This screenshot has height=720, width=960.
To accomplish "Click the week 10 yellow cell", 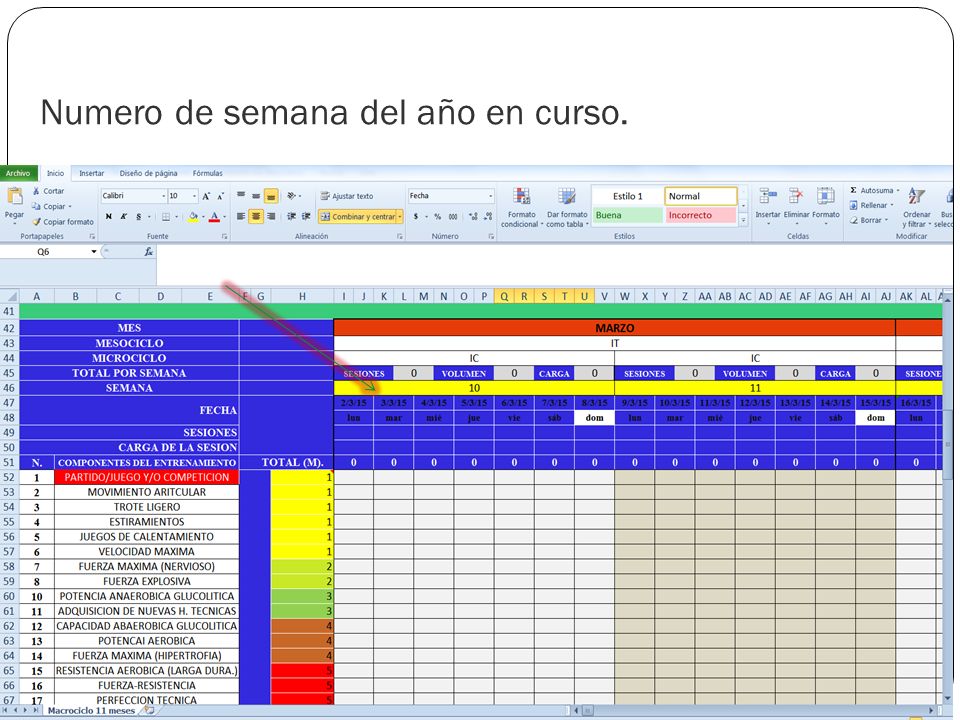I will [x=474, y=388].
